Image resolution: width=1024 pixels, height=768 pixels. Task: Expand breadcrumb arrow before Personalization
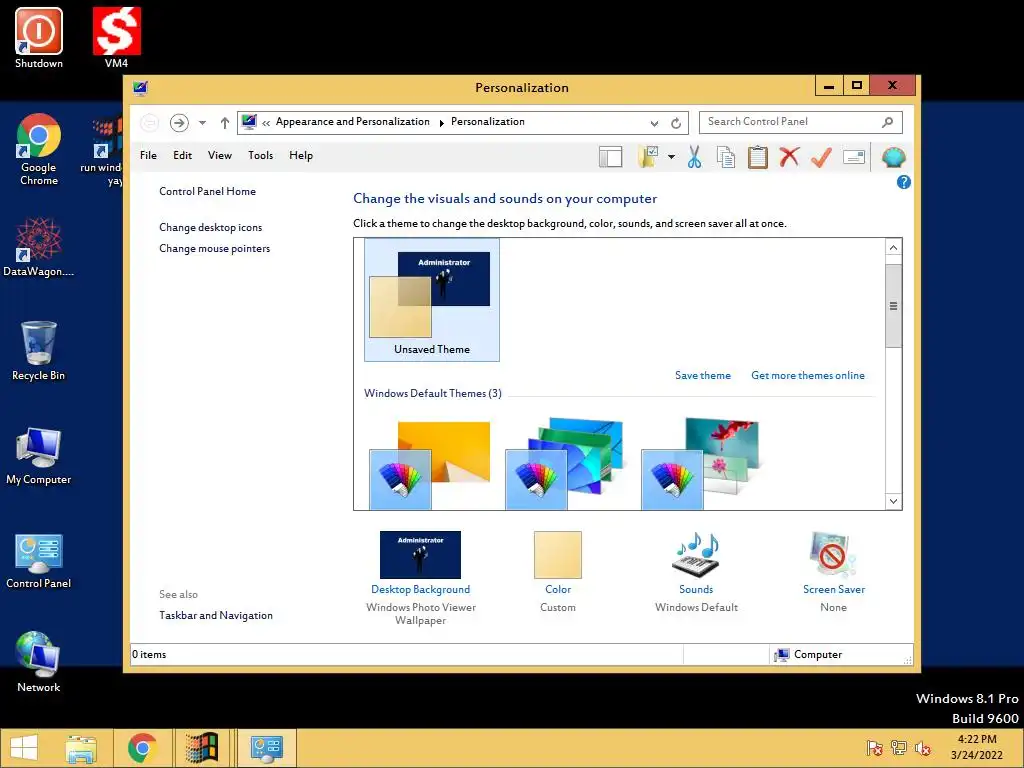click(441, 123)
